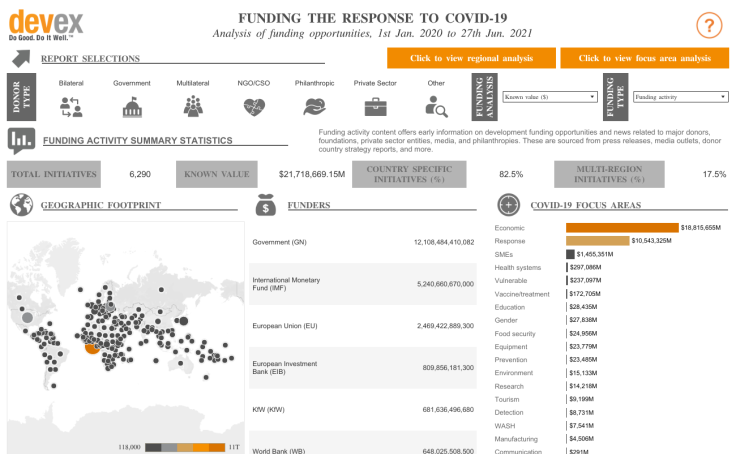The image size is (736, 454).
Task: Click the WASH focus area label
Action: tap(505, 426)
